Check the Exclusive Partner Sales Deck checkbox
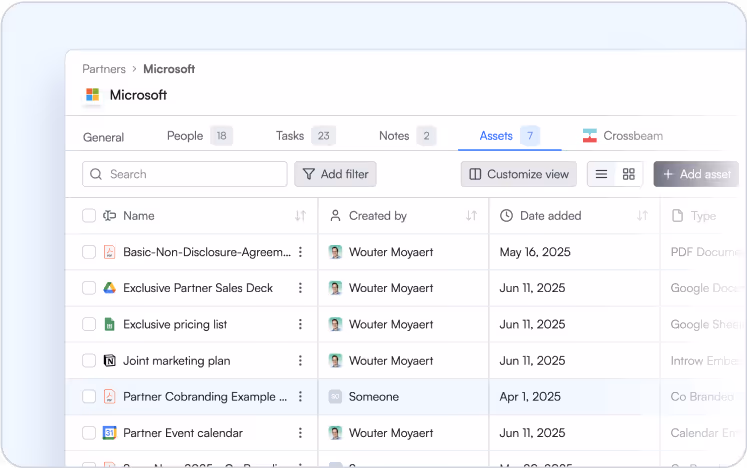The image size is (747, 468). (x=89, y=288)
